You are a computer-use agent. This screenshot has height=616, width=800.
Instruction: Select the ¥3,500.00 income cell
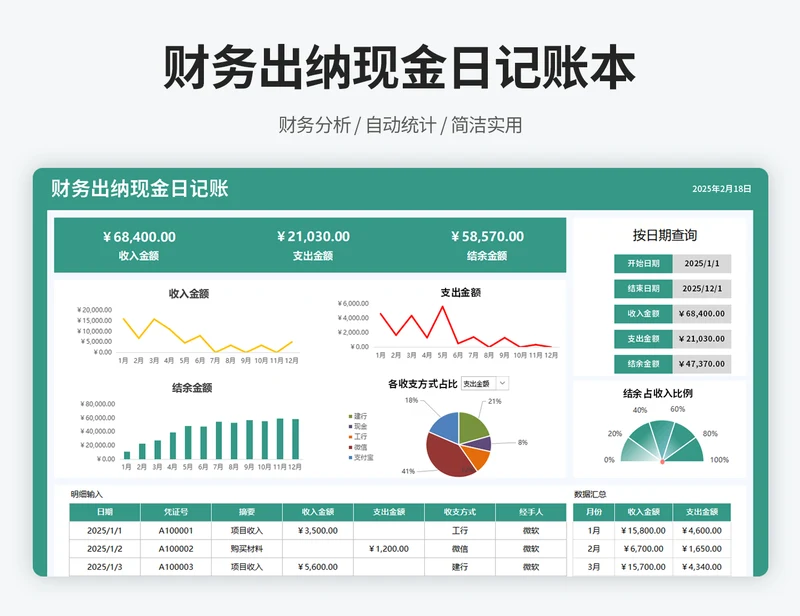point(318,531)
